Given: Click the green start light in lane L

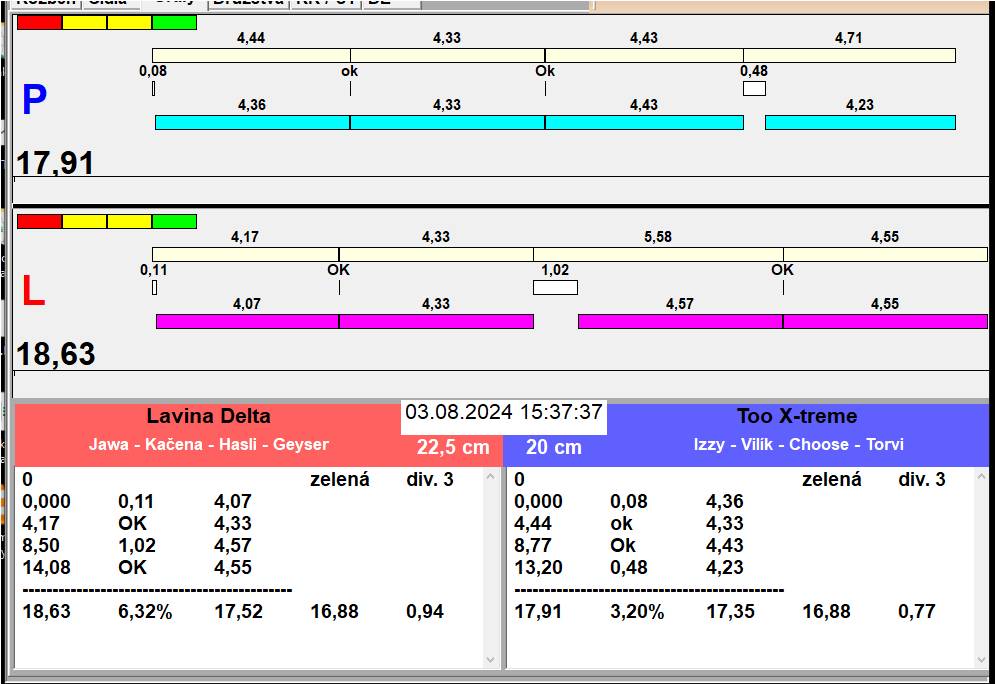Looking at the screenshot, I should [174, 221].
